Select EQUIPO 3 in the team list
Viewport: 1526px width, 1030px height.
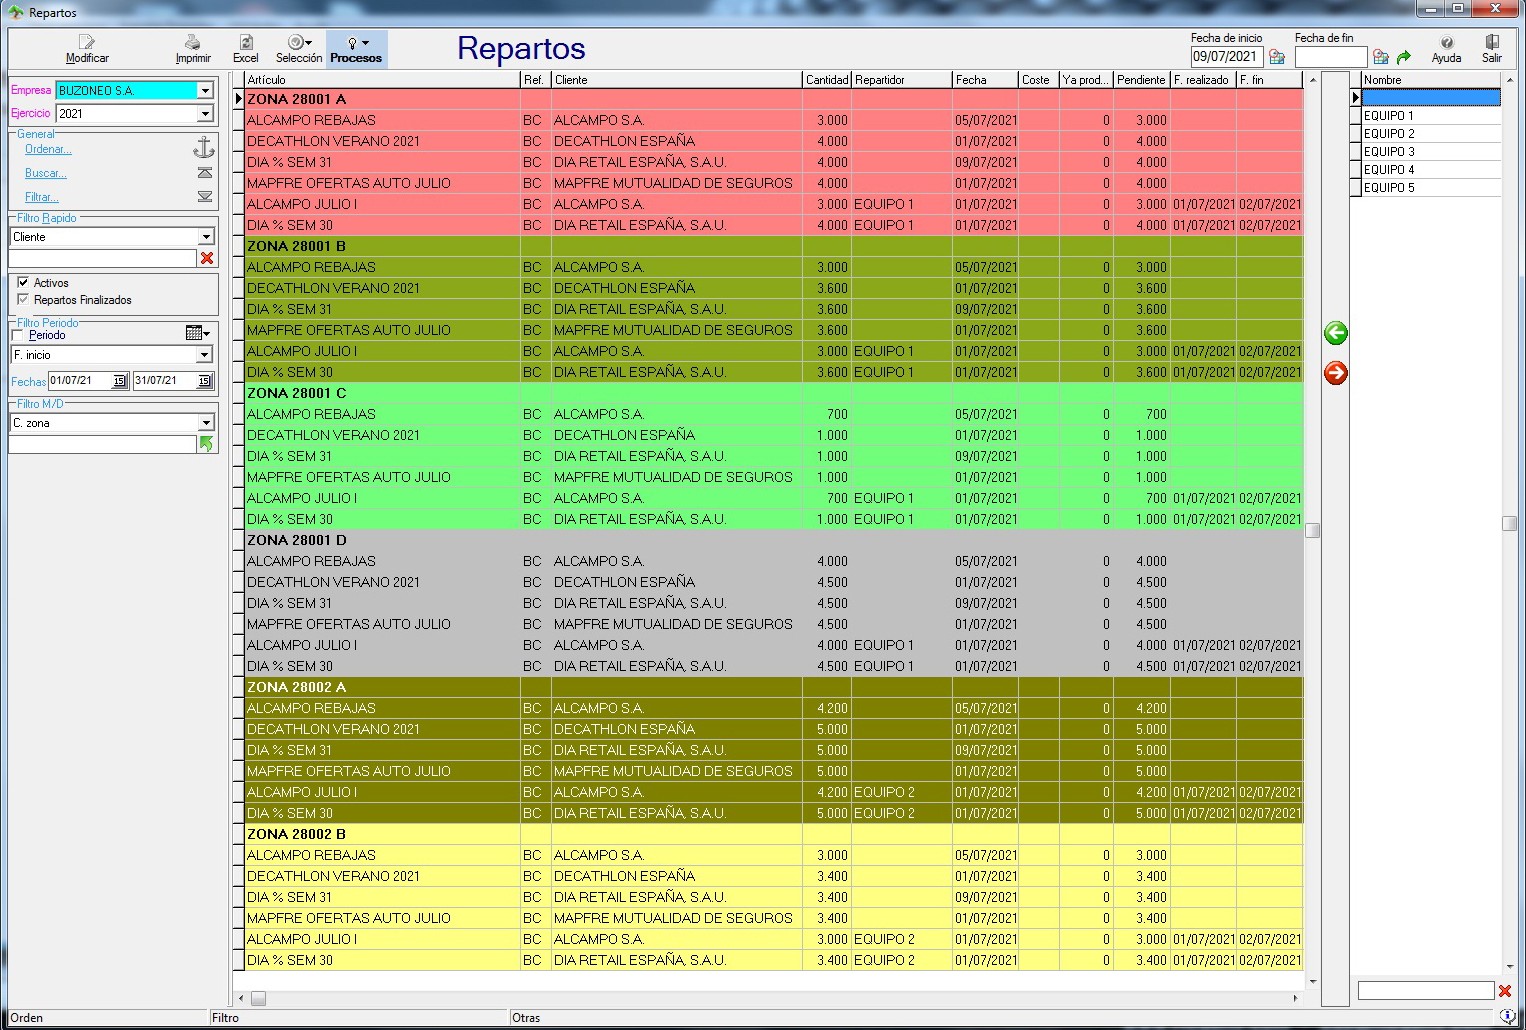click(x=1431, y=152)
